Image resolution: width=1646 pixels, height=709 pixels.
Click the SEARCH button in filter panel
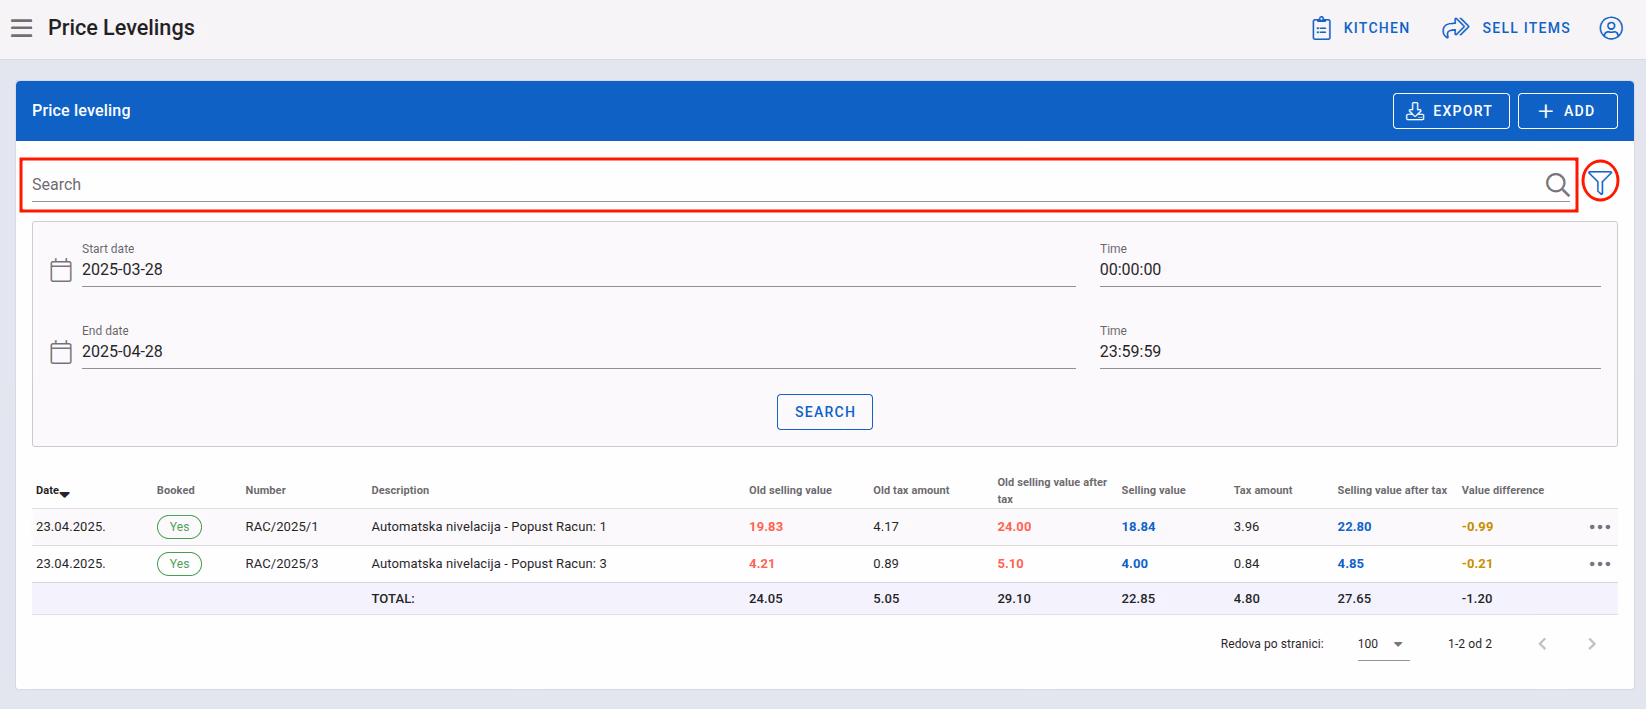pos(825,412)
